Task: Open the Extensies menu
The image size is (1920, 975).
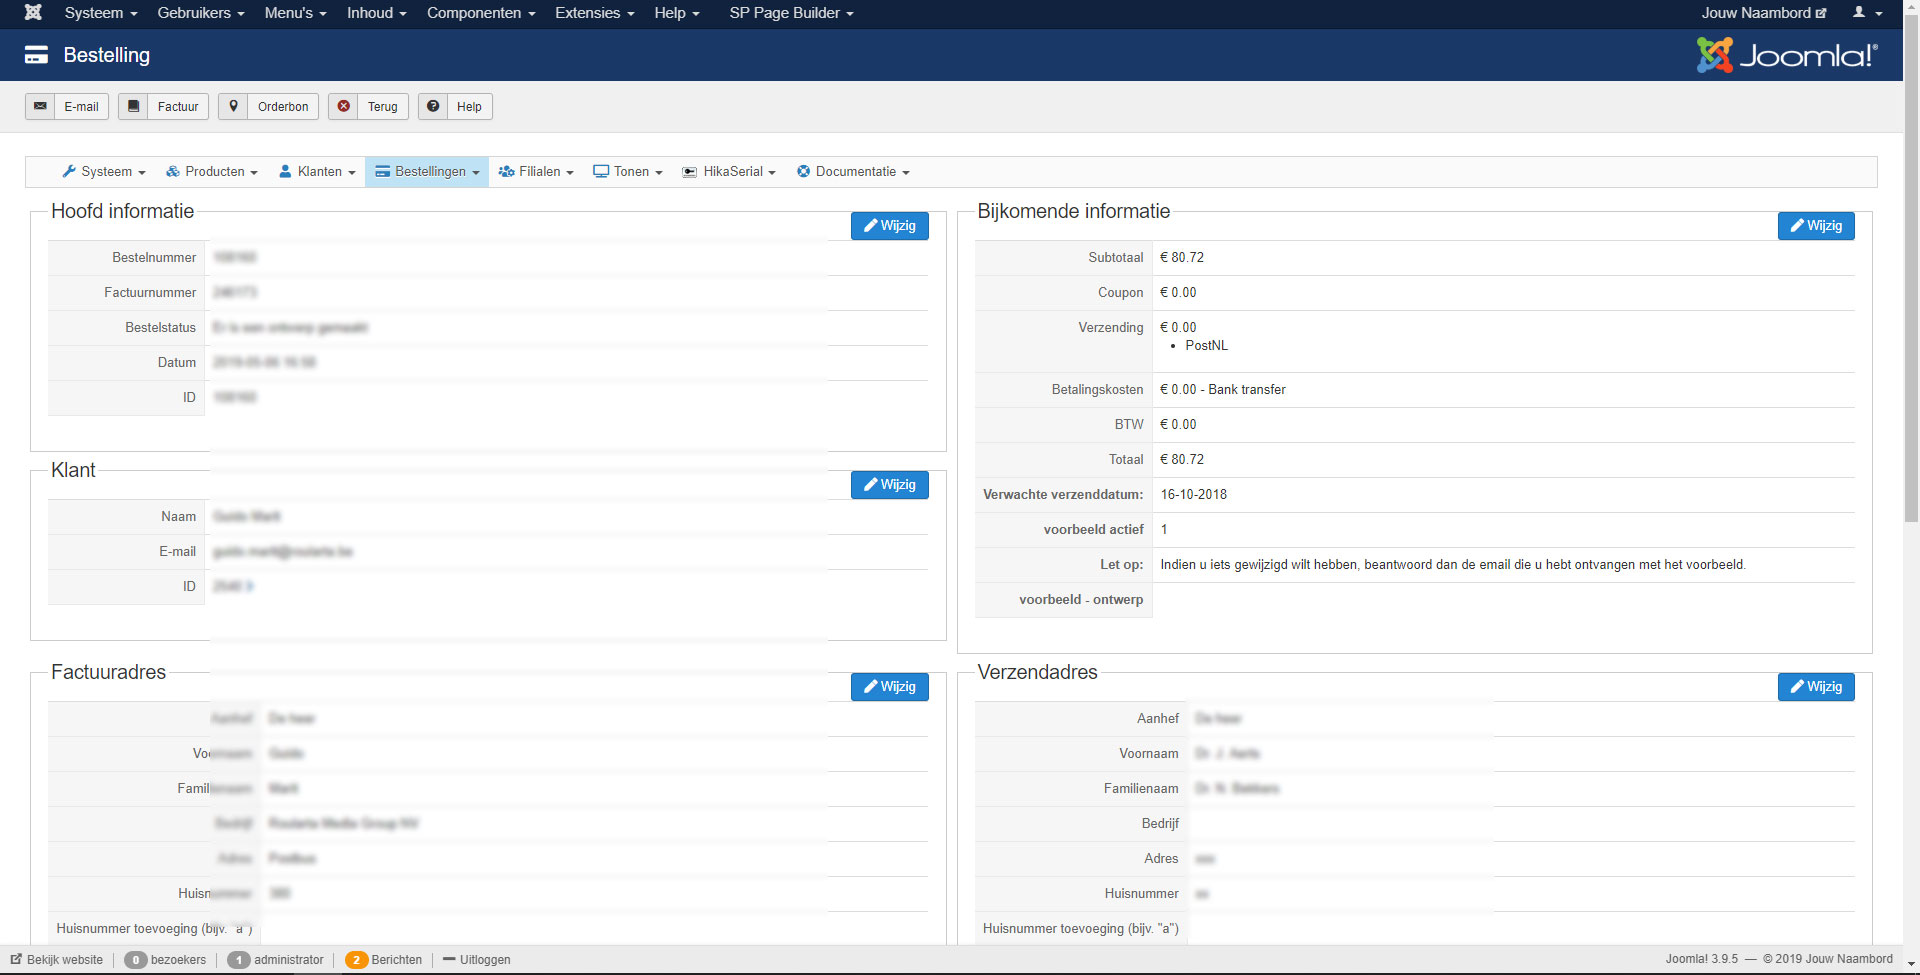Action: coord(595,13)
